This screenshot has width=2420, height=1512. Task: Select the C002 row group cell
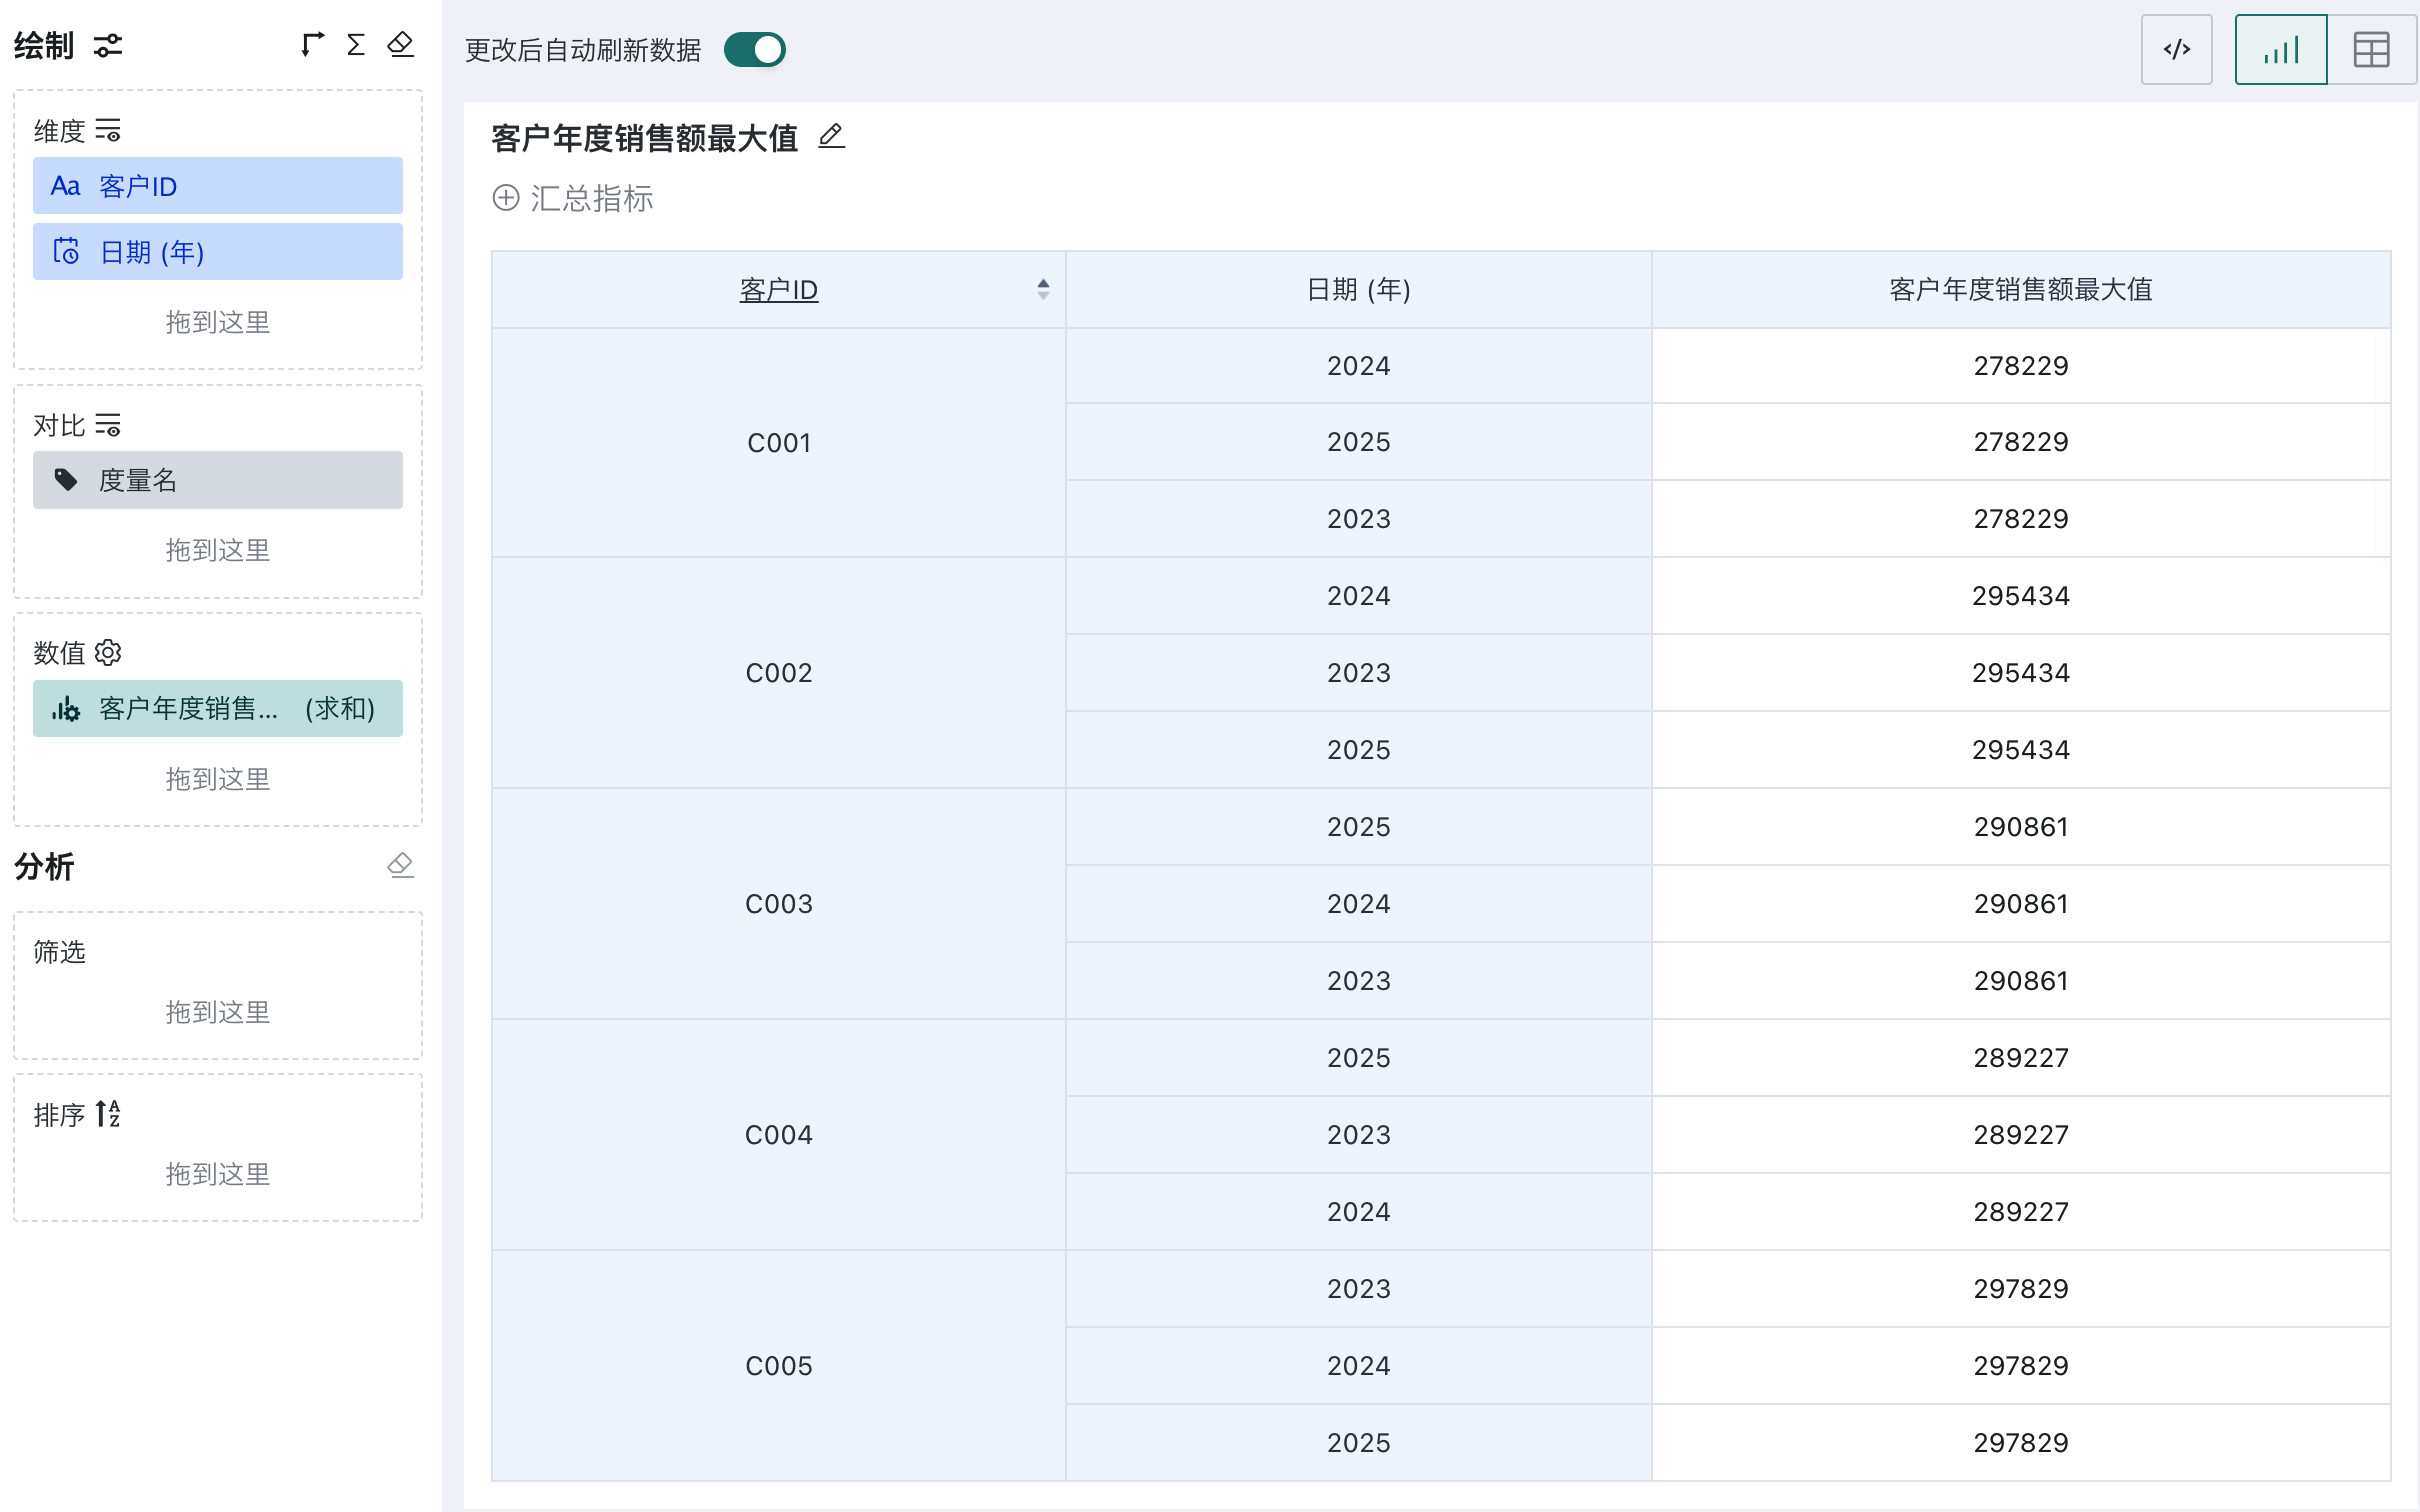tap(779, 672)
